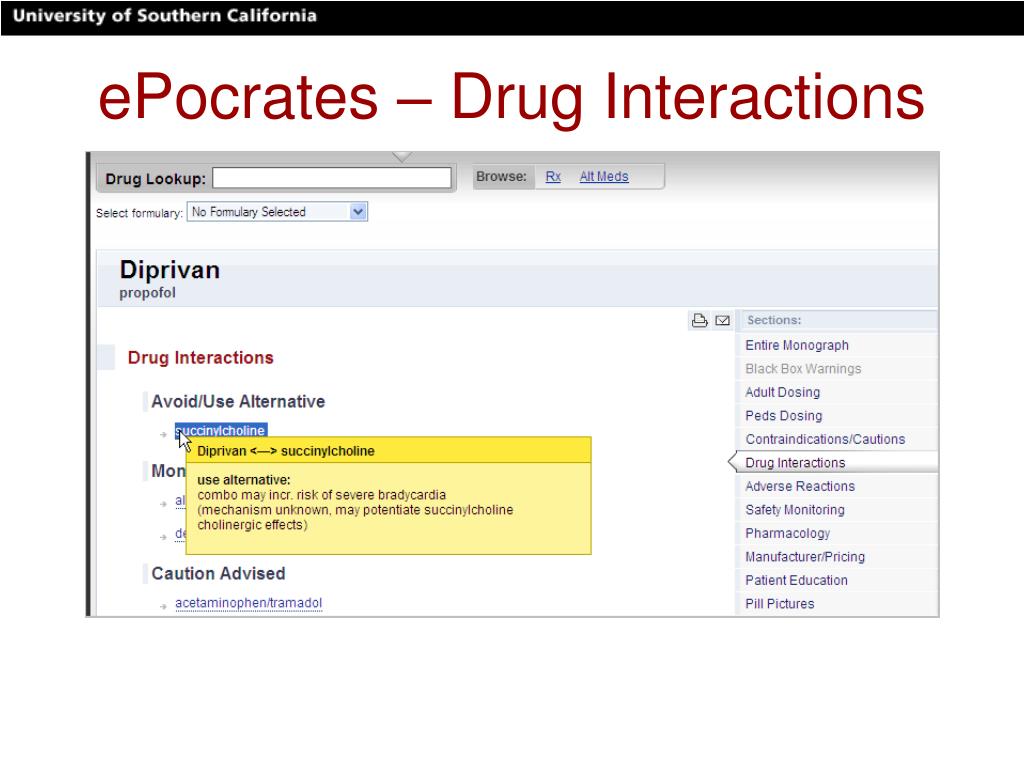Jump to the Pharmacology section
Viewport: 1024px width, 768px height.
pyautogui.click(x=788, y=533)
